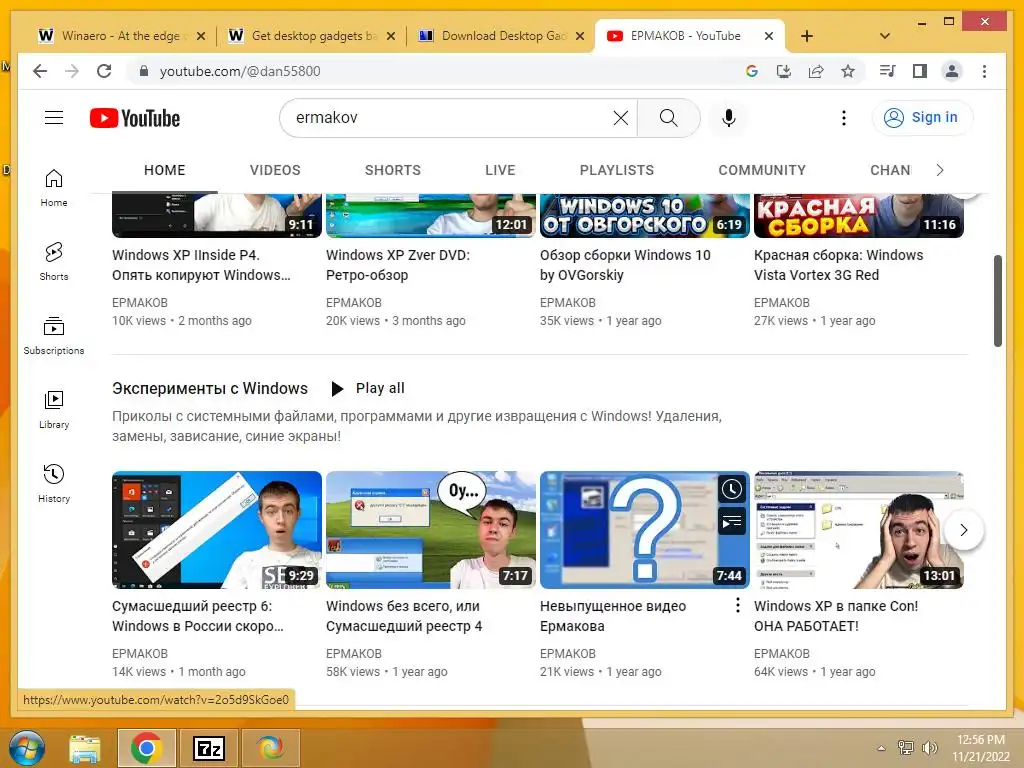Open History in sidebar
The image size is (1024, 768).
point(54,483)
